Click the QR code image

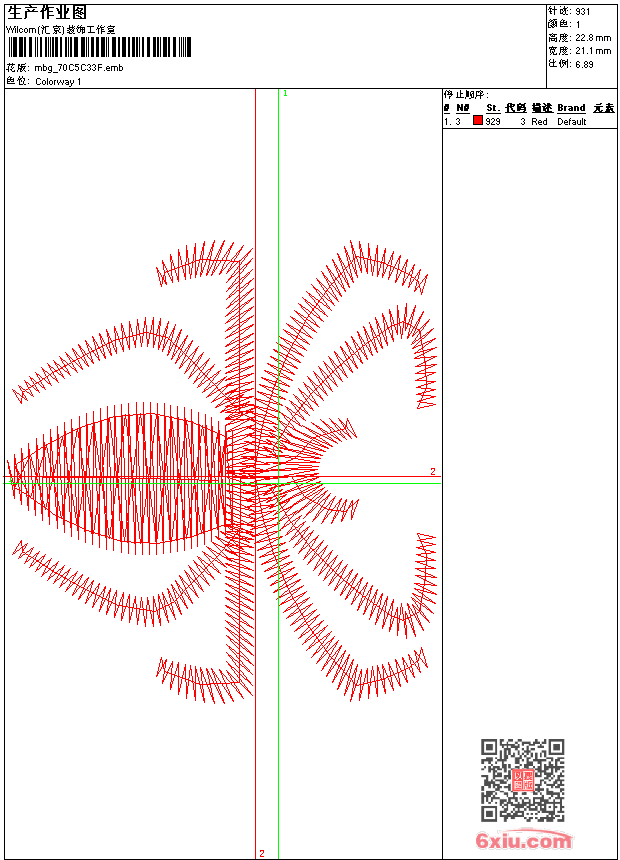click(x=523, y=780)
